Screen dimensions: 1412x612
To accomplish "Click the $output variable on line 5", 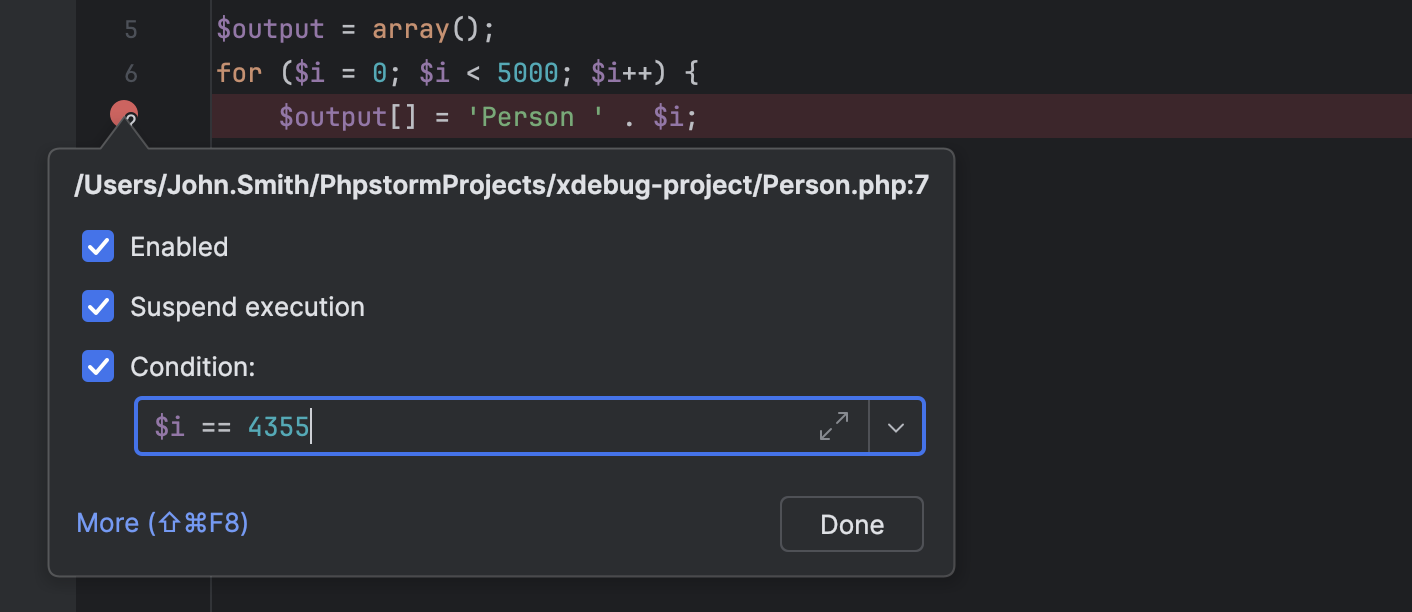I will point(272,29).
